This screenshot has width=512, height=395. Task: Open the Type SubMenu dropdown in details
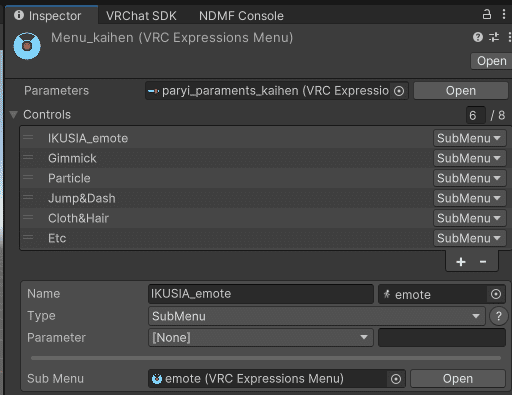point(316,316)
